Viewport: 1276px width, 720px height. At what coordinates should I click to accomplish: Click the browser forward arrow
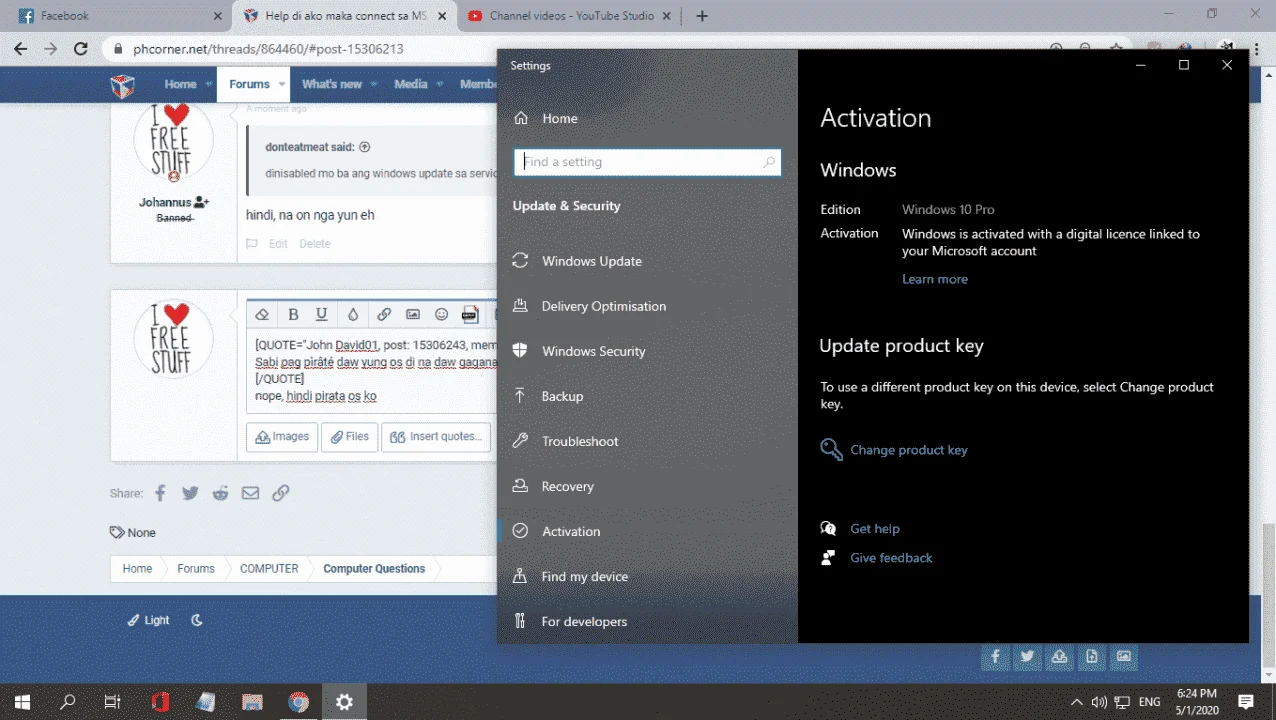[x=50, y=48]
